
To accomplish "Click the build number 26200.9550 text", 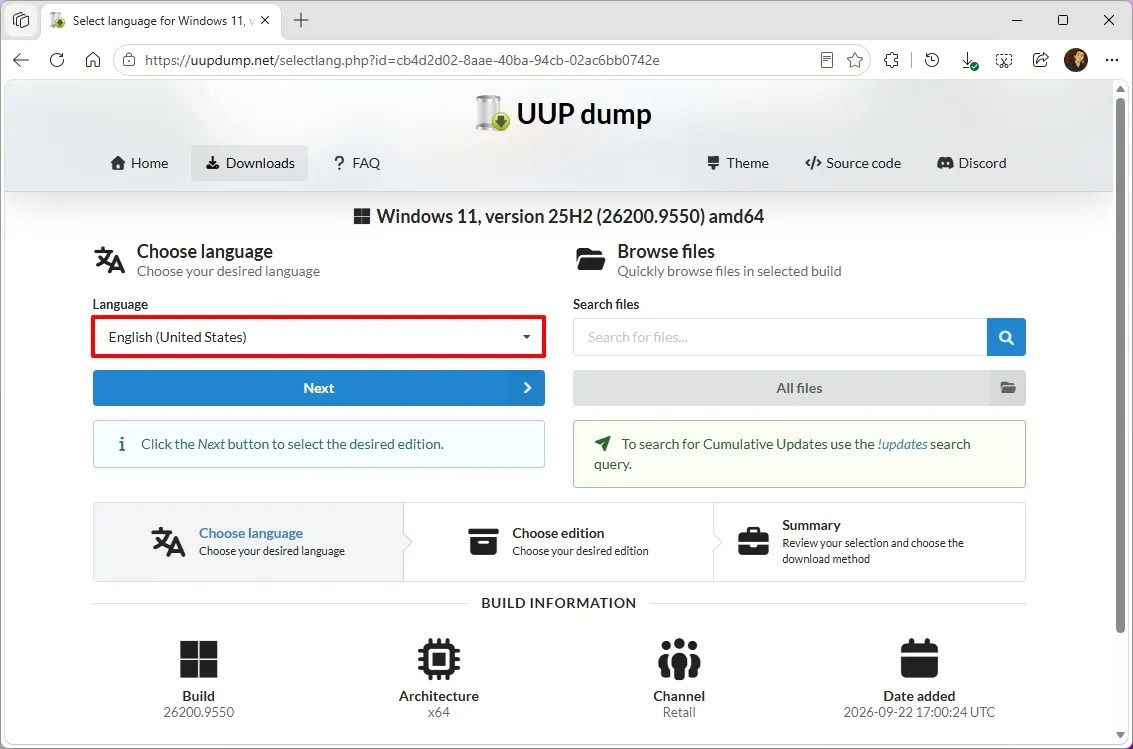I will [199, 712].
